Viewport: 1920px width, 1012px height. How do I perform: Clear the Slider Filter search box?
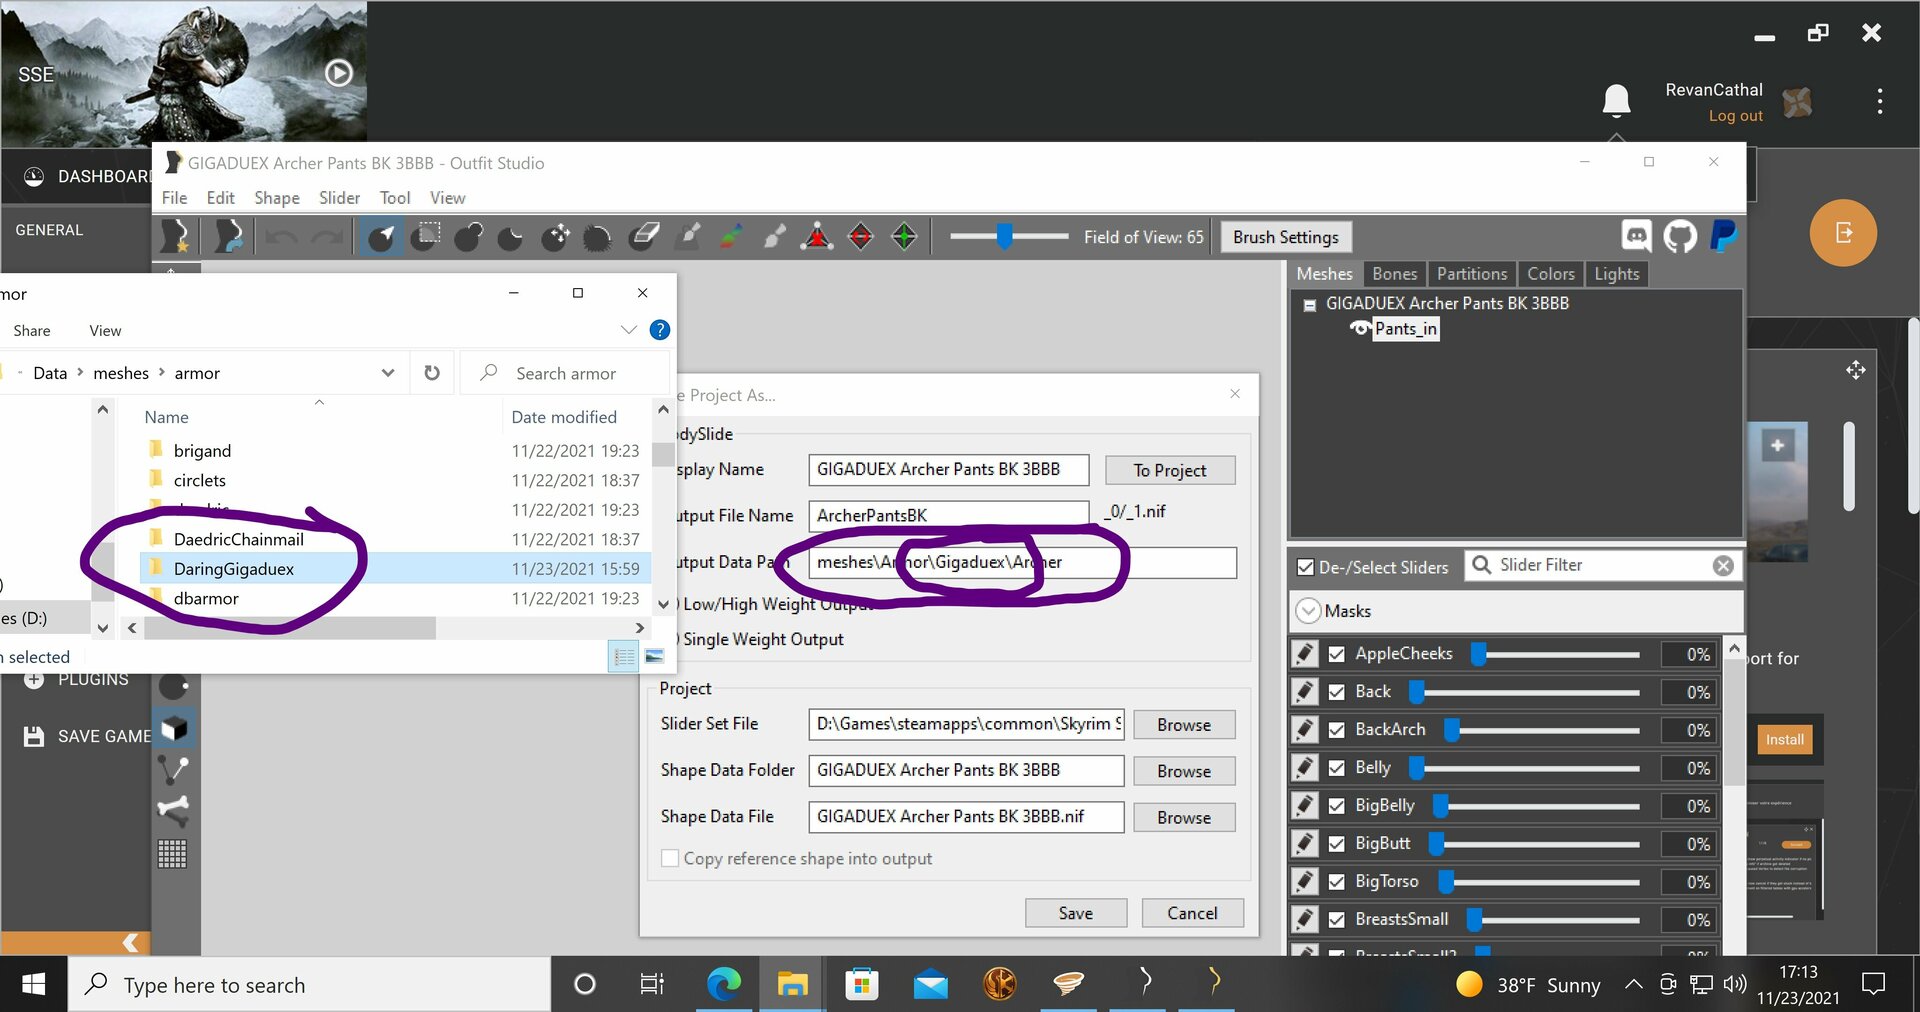coord(1723,566)
